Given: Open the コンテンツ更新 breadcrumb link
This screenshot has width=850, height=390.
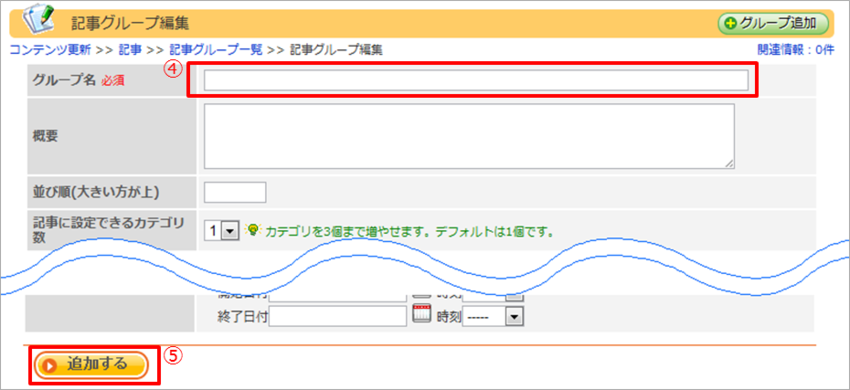Looking at the screenshot, I should 50,50.
